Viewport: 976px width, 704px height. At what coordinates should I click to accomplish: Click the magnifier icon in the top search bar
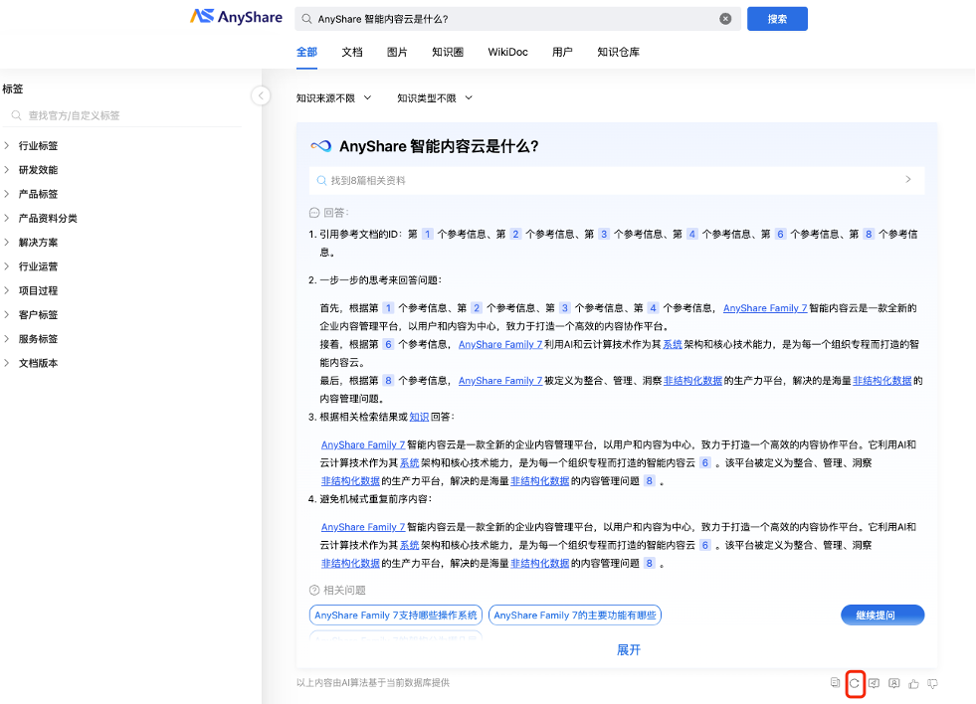(306, 19)
